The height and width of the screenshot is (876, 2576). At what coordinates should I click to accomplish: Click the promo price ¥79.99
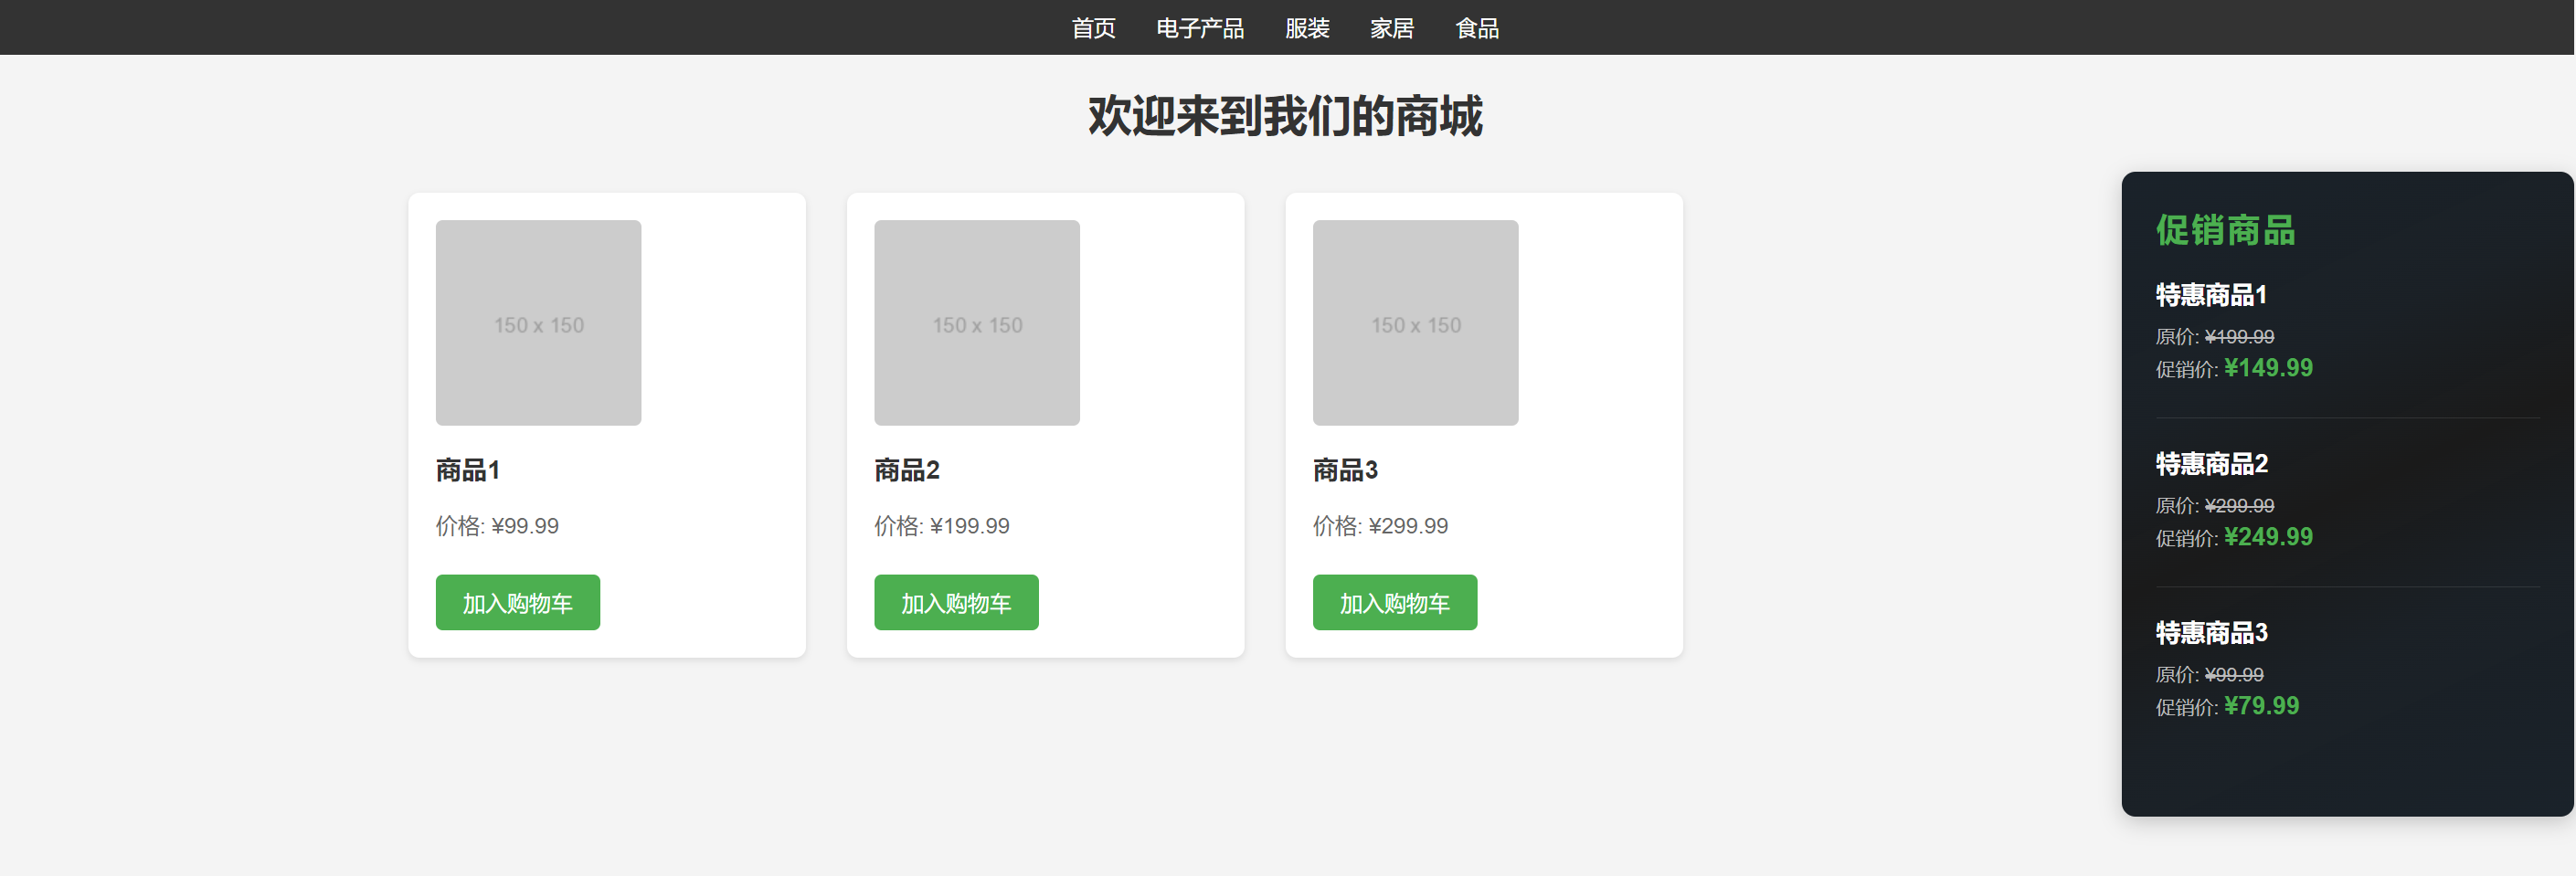2261,706
